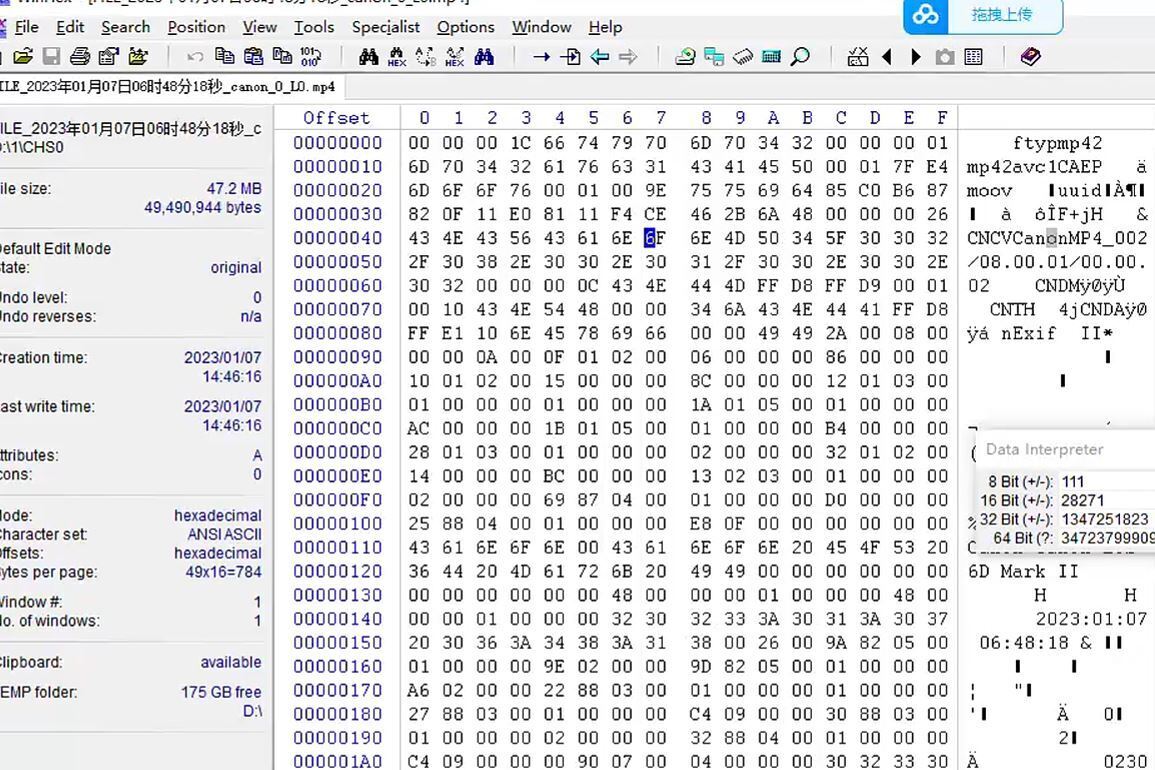Screen dimensions: 1155x770
Task: Open the Specialist menu
Action: click(x=386, y=27)
